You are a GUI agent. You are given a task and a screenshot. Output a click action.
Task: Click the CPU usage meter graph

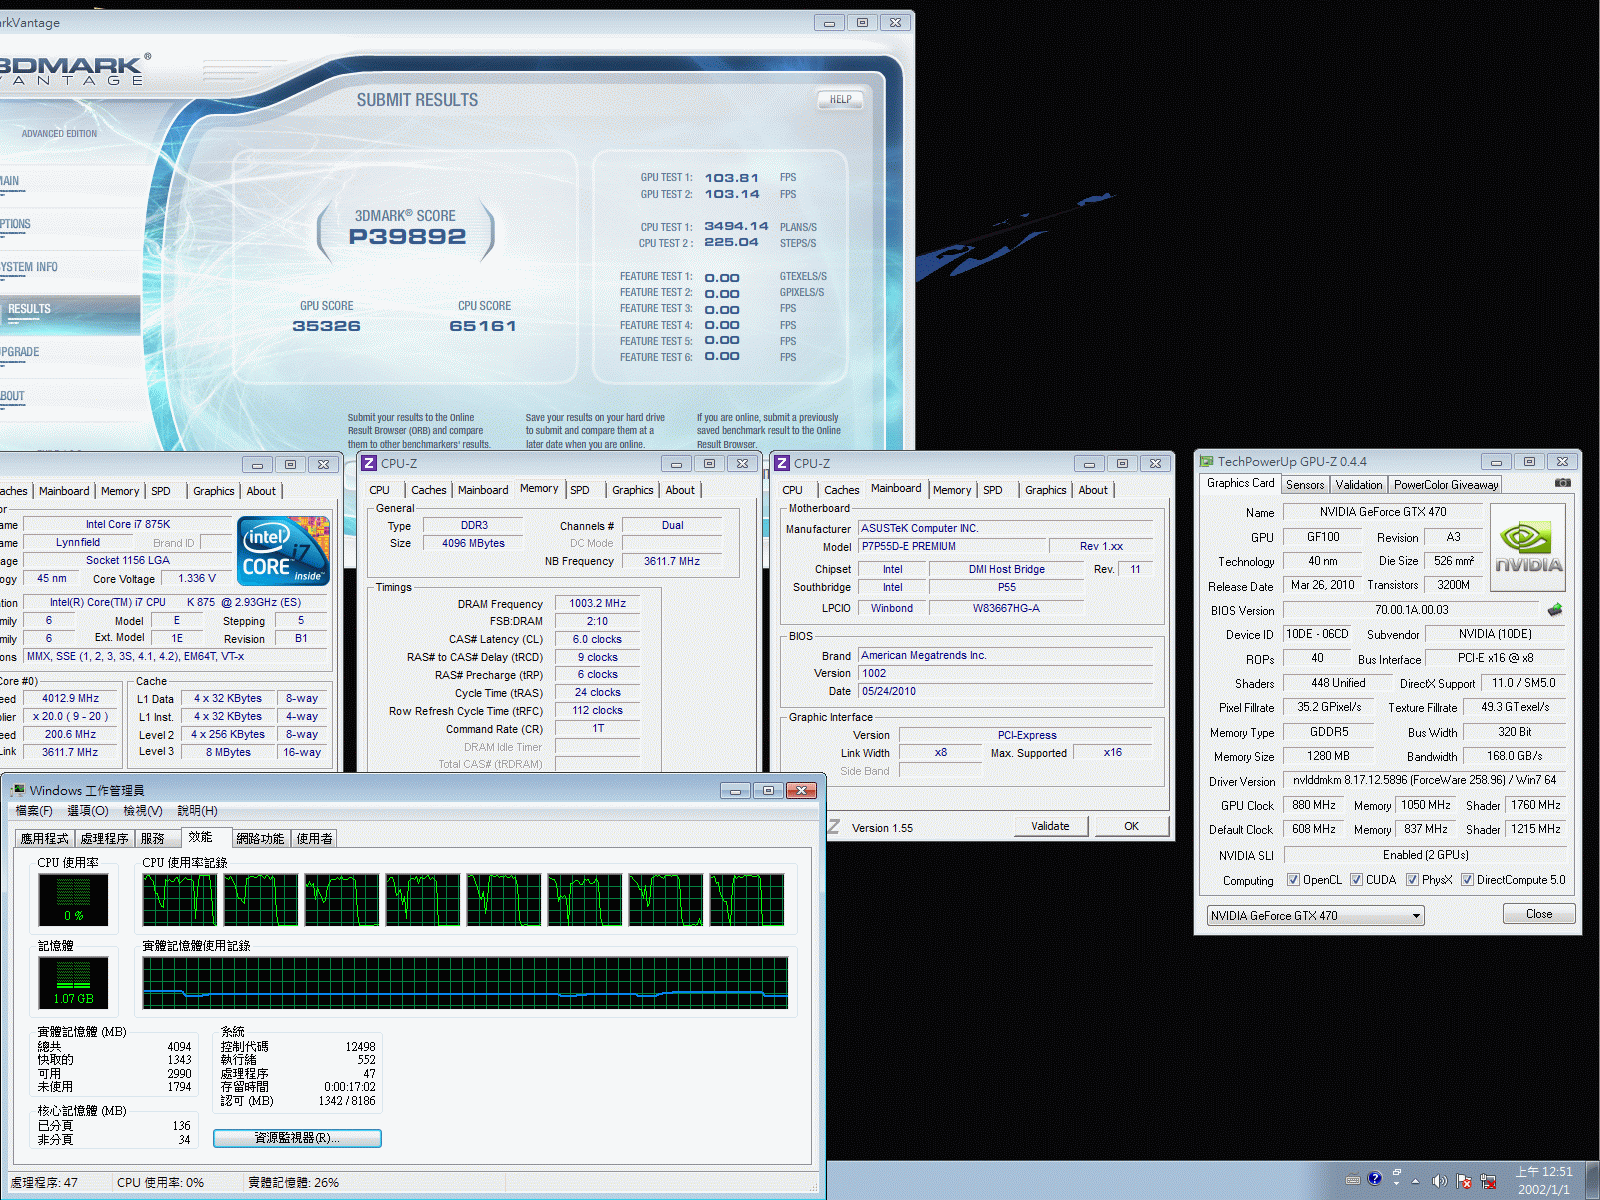74,898
